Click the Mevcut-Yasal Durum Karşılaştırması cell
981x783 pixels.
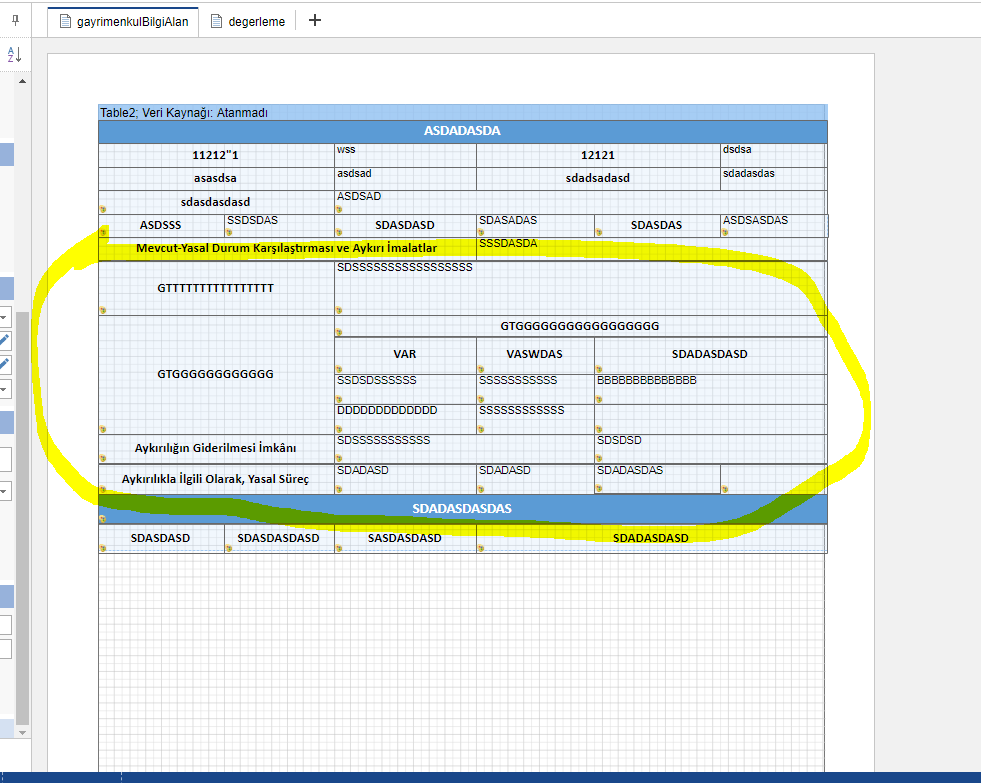coord(286,248)
